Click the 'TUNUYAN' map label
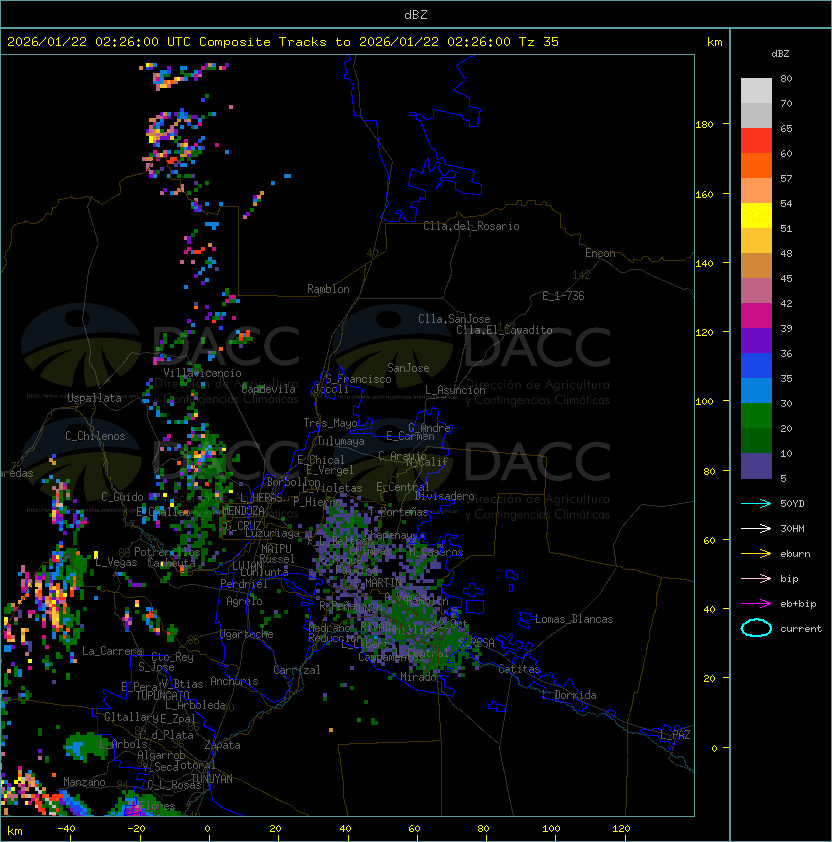Image resolution: width=832 pixels, height=842 pixels. point(212,779)
